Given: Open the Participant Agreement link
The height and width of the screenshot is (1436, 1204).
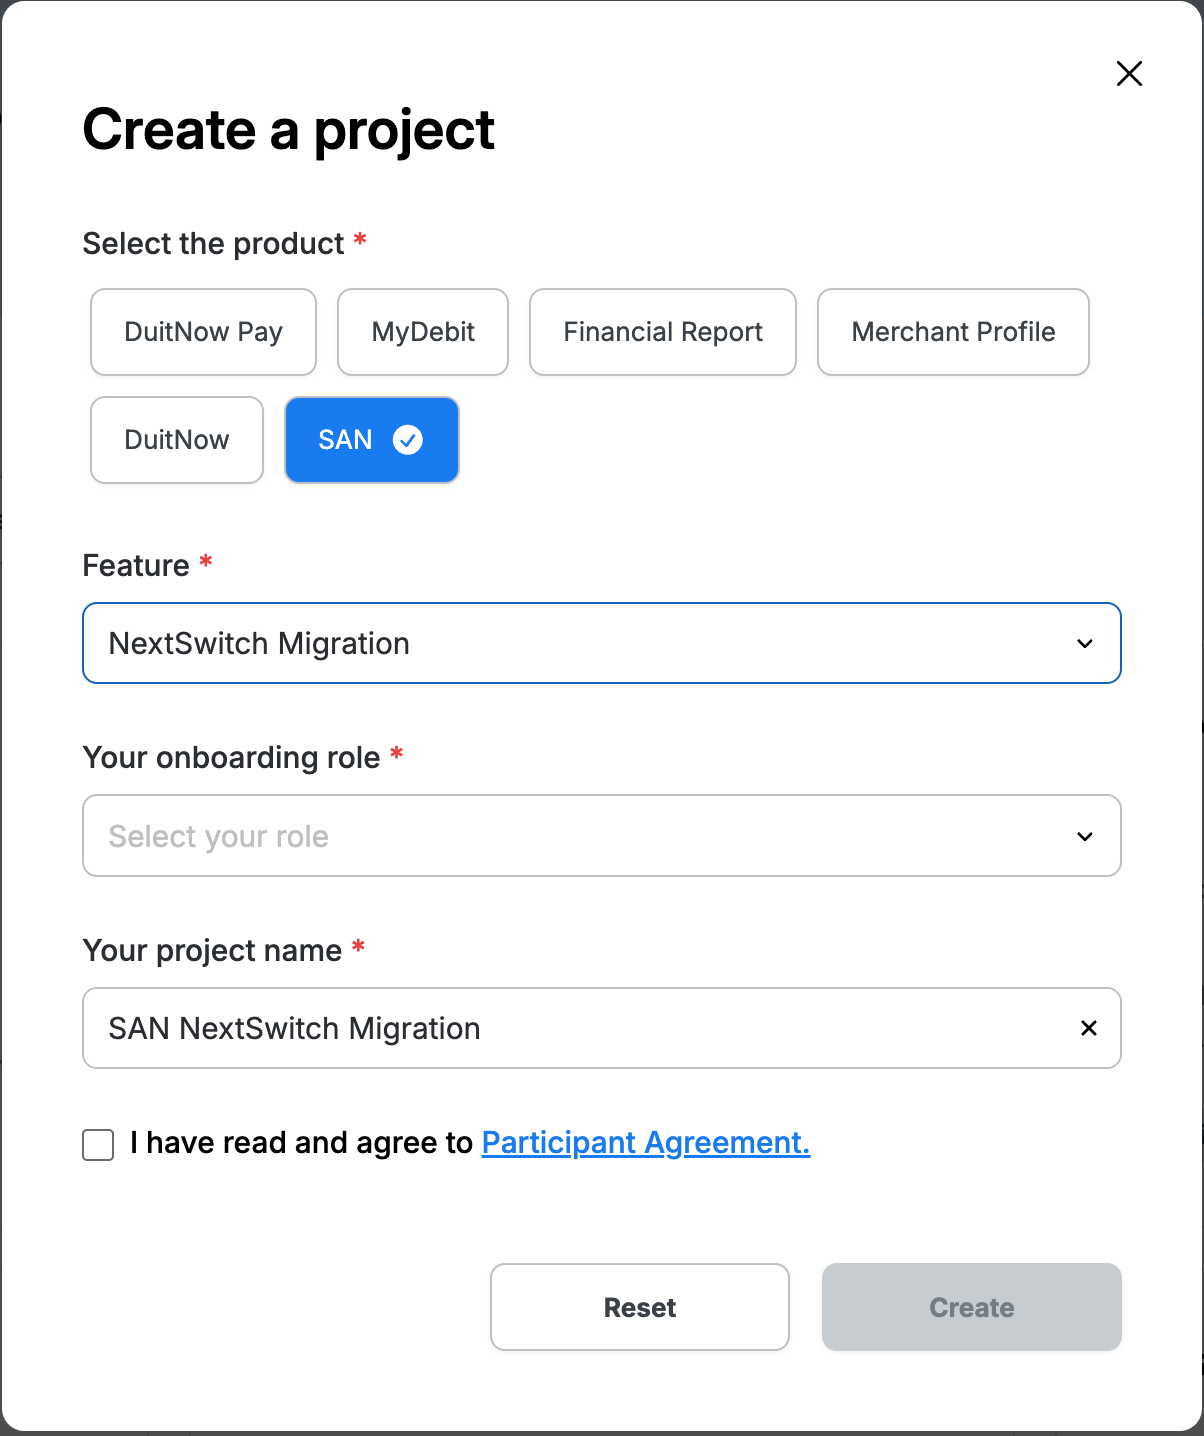Looking at the screenshot, I should [645, 1143].
